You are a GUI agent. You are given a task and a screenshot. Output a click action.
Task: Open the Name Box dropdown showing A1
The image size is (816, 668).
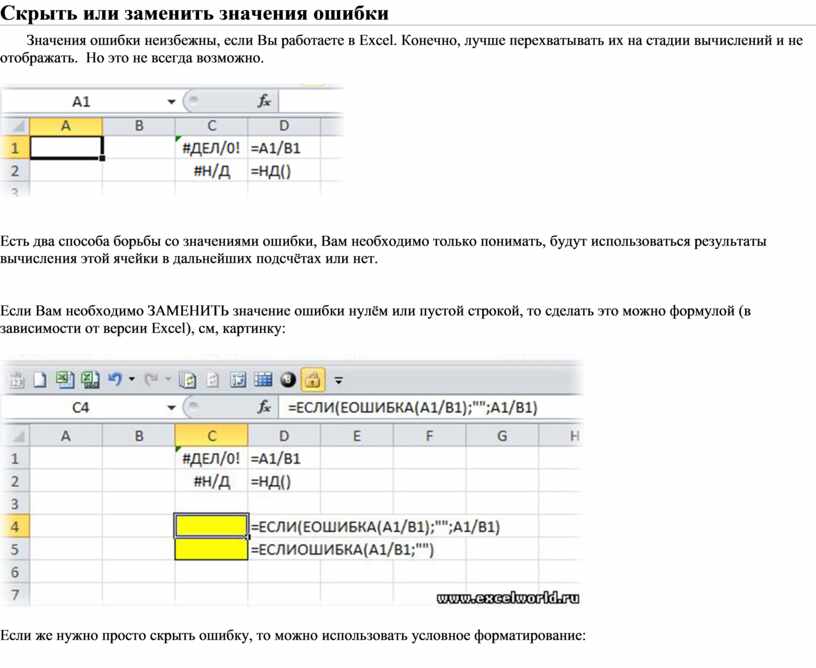(171, 102)
